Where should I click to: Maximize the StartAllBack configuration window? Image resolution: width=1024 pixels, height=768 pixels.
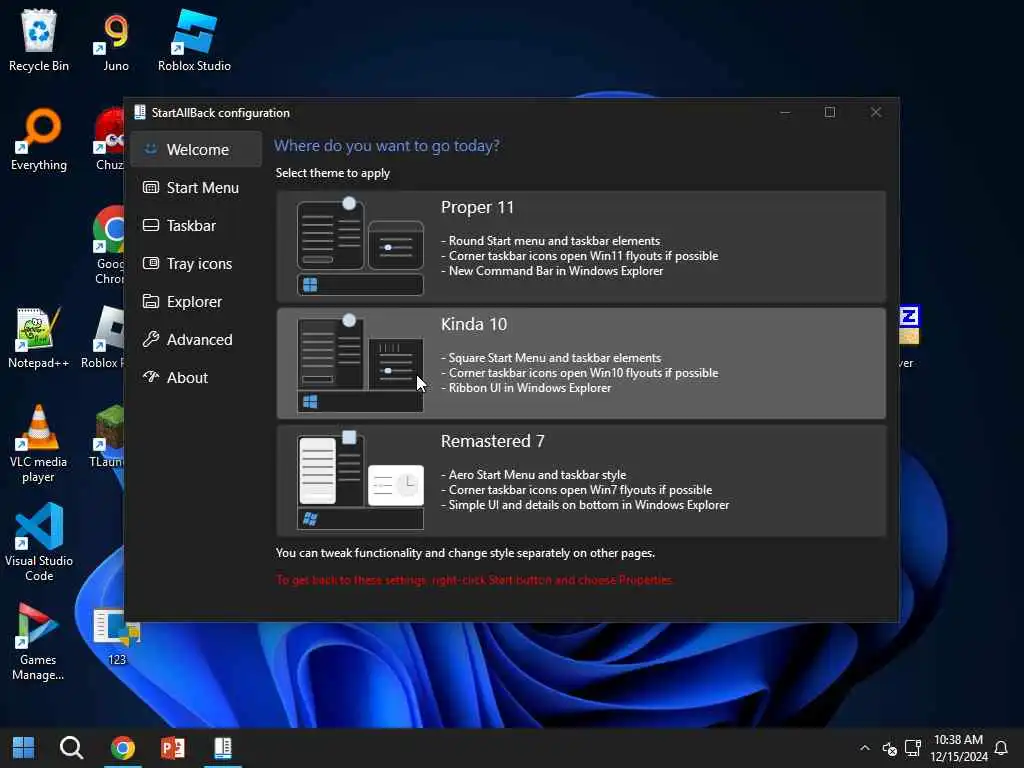point(830,112)
